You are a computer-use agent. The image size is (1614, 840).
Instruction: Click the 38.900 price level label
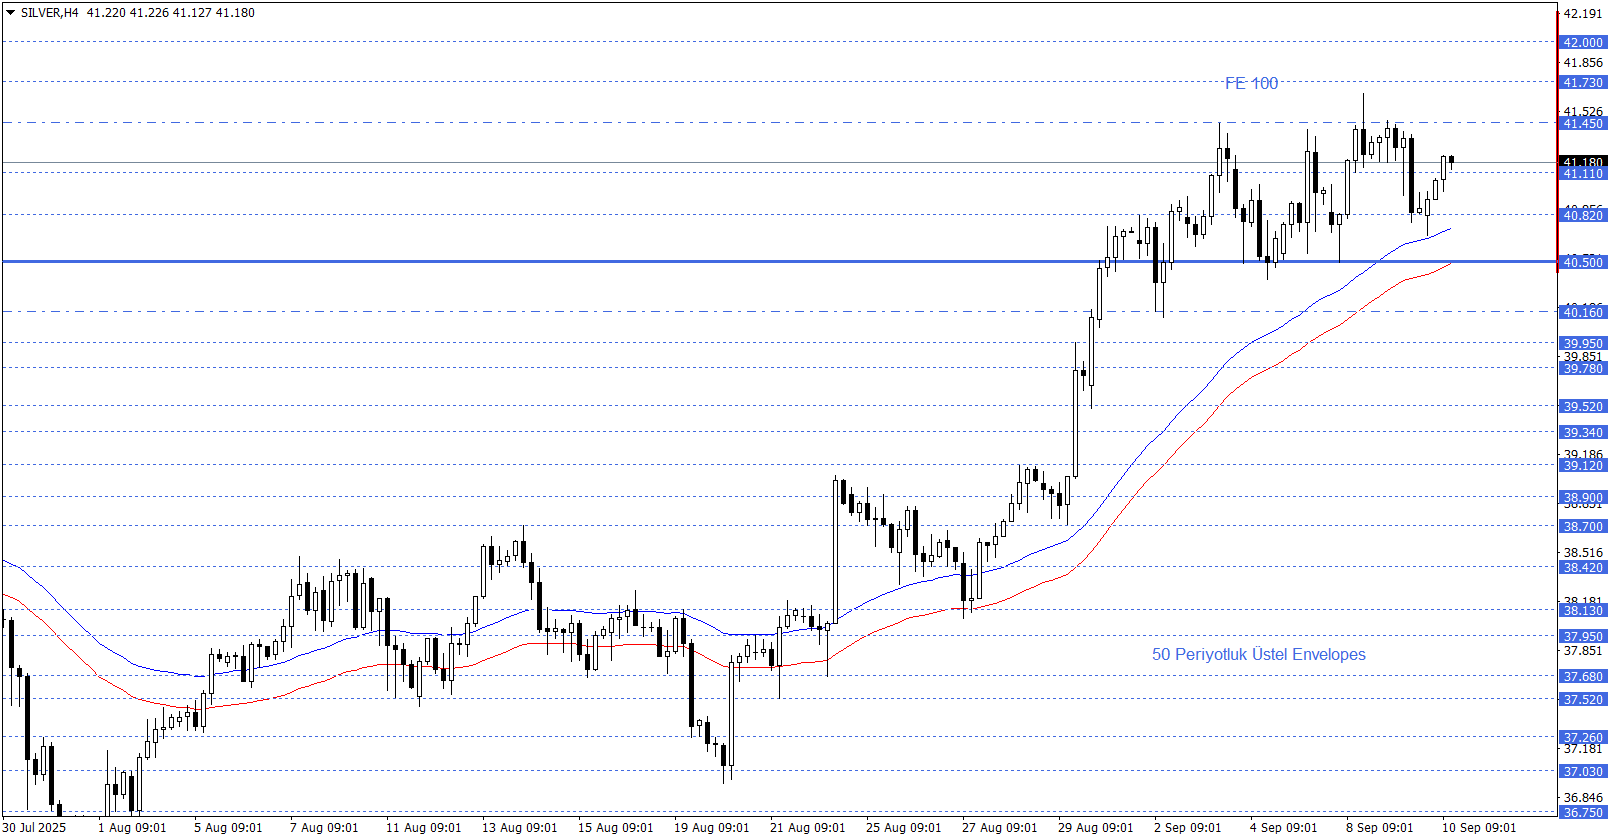pyautogui.click(x=1583, y=498)
